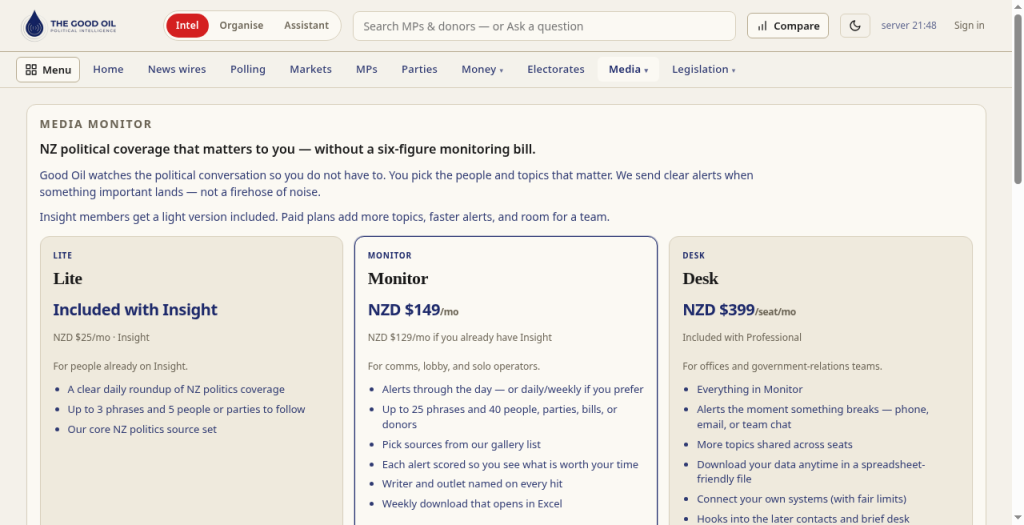Click the NZD $399/seat/mo price
Screen dimensions: 1024x525
coord(739,310)
